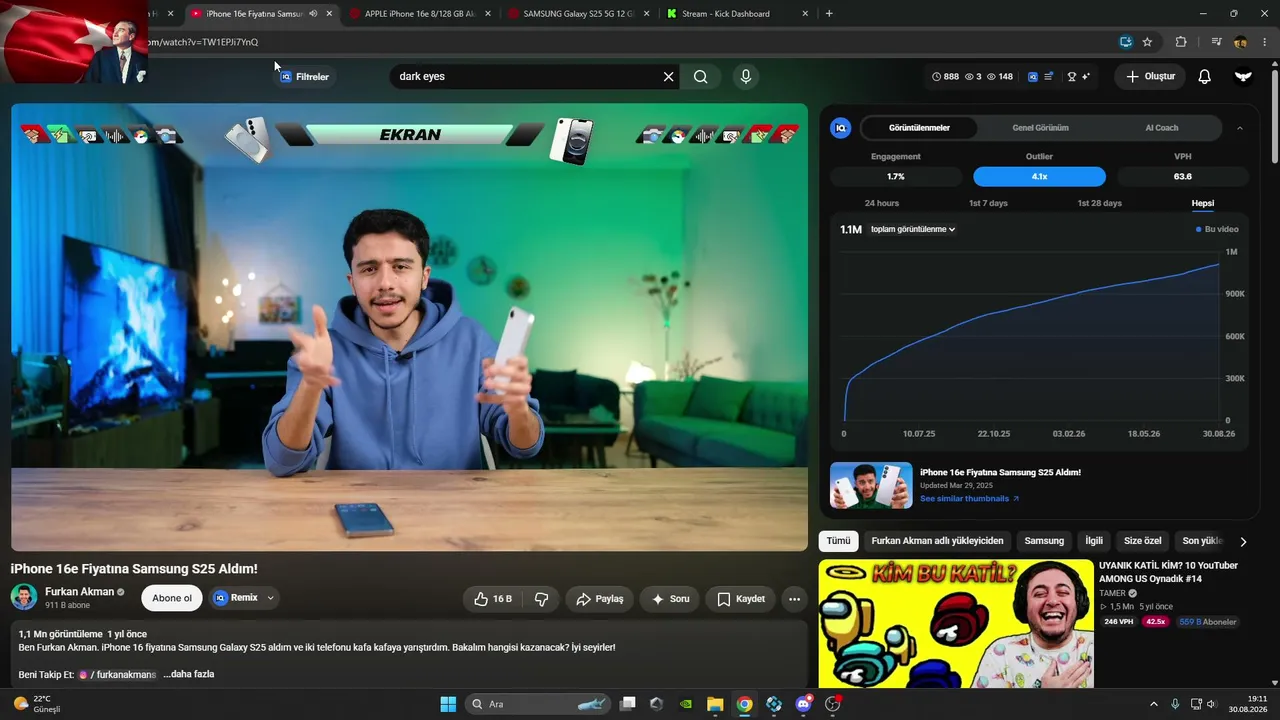1280x720 pixels.
Task: Click the vidIQ sparkle AI icon
Action: point(1086,77)
